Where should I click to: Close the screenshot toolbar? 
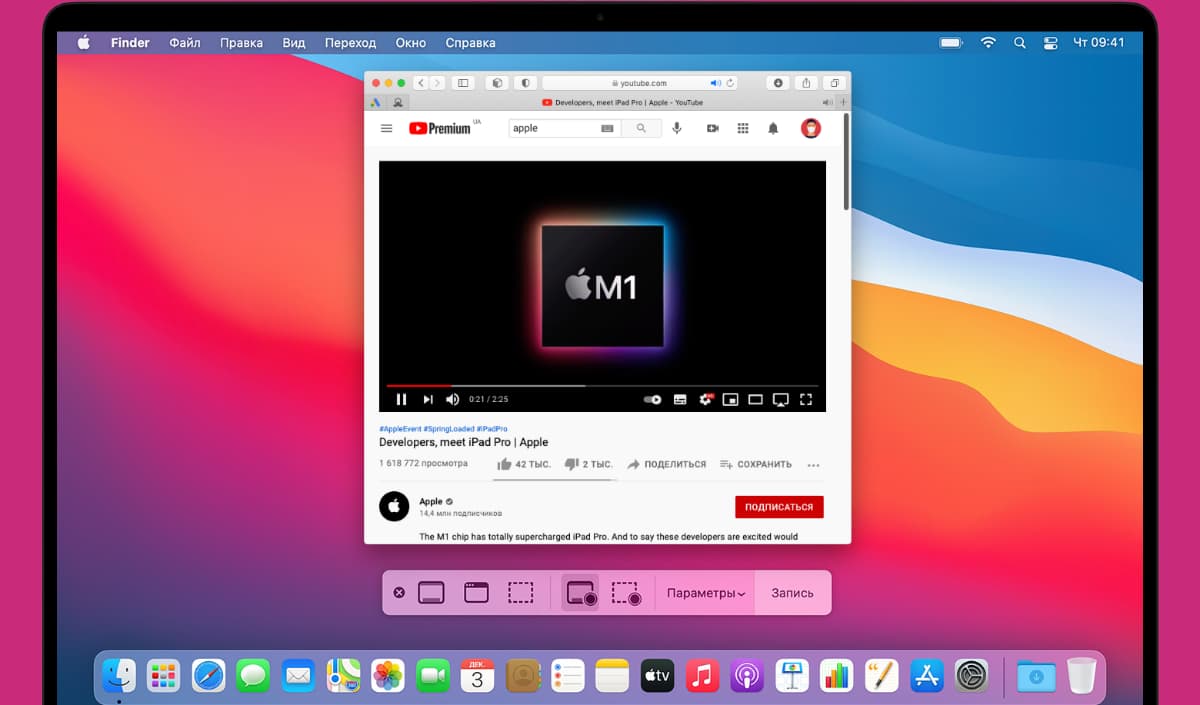399,593
